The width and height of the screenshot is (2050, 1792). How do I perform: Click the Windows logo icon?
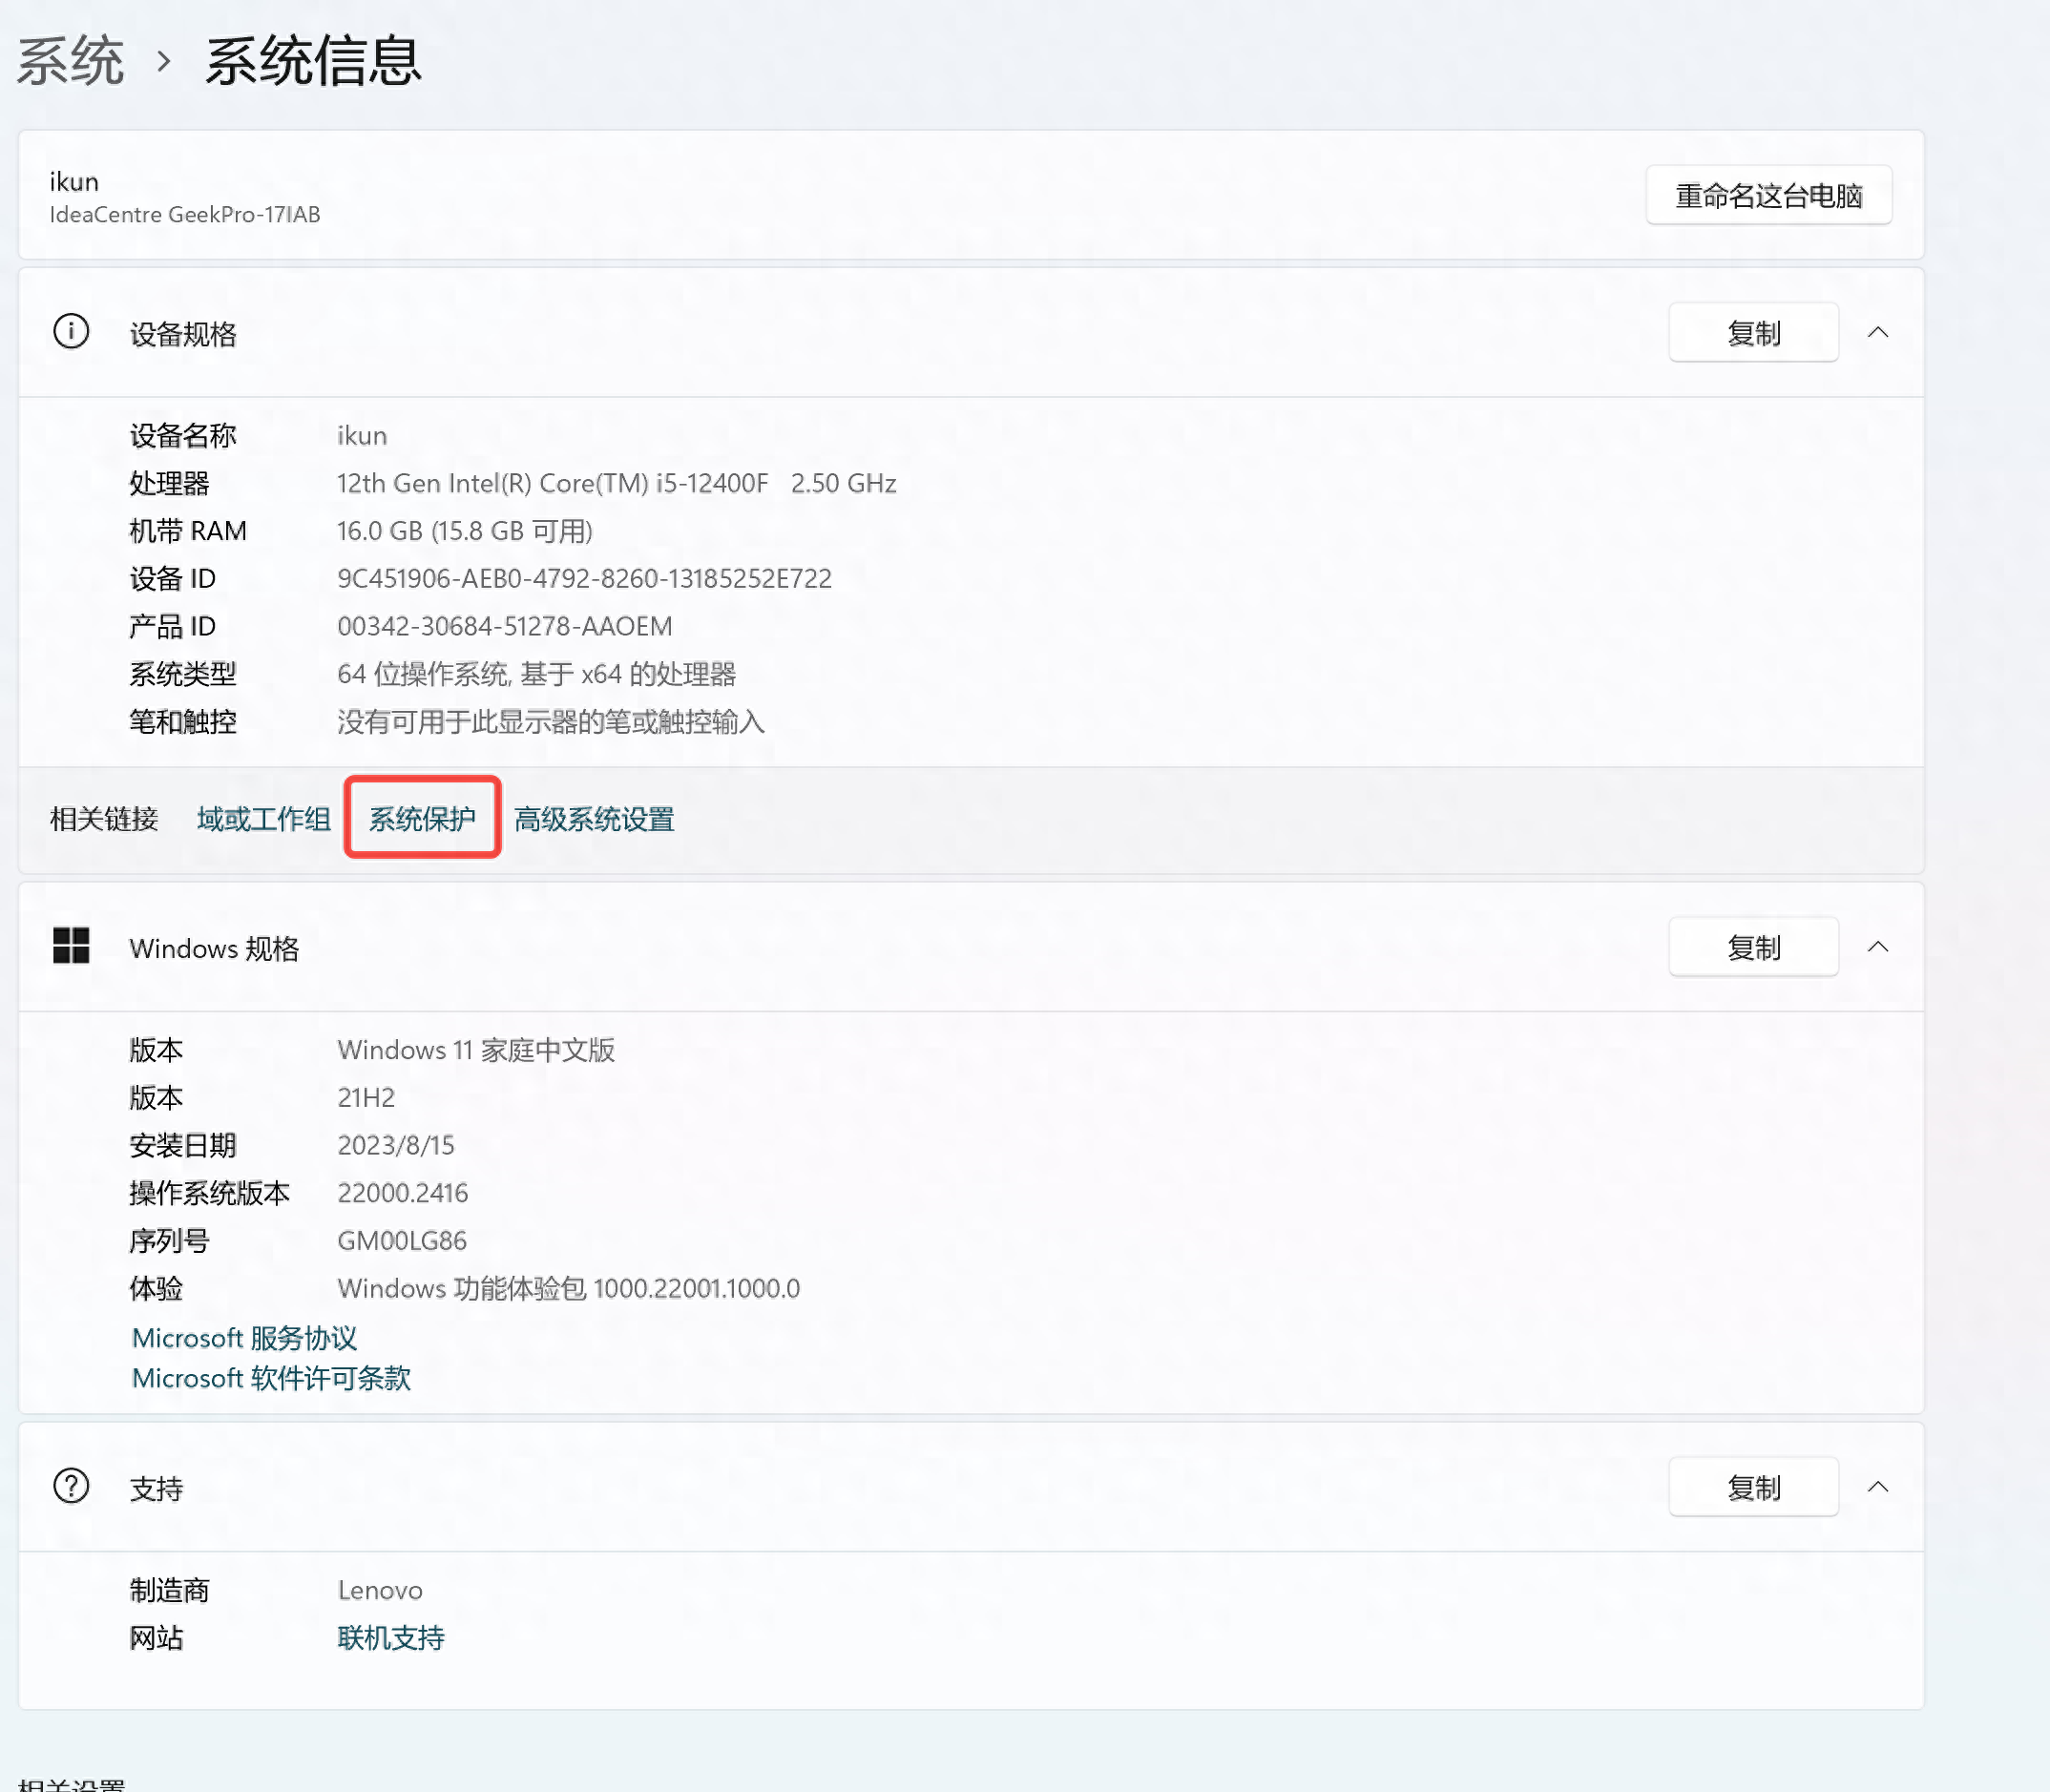click(71, 946)
